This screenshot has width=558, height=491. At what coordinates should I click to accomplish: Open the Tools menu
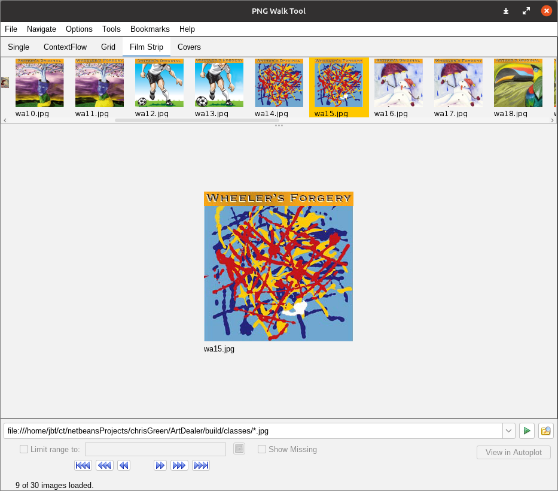(x=111, y=29)
